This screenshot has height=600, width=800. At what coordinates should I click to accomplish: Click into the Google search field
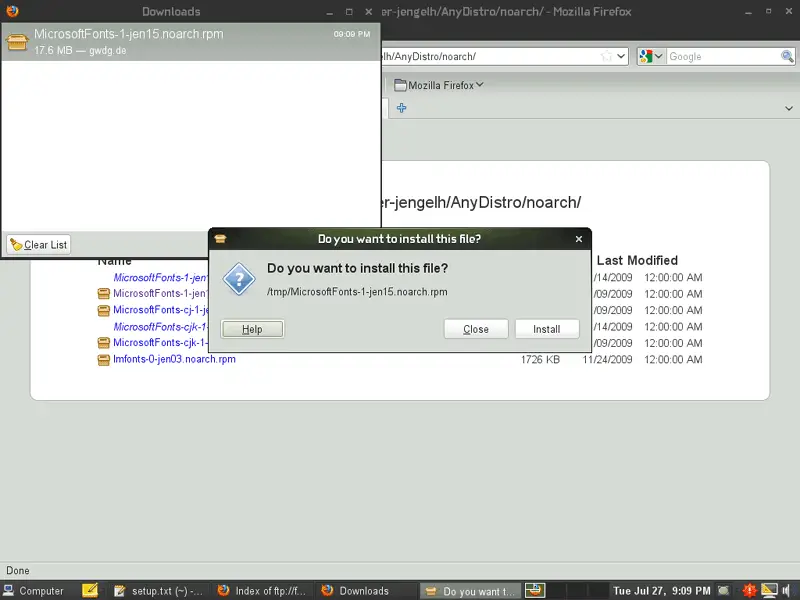coord(723,57)
